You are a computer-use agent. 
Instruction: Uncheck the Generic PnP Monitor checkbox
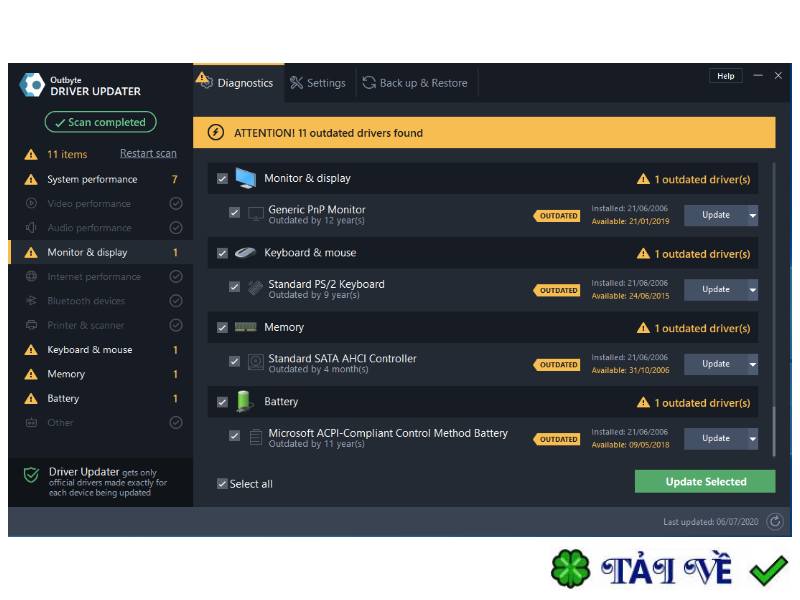tap(234, 212)
